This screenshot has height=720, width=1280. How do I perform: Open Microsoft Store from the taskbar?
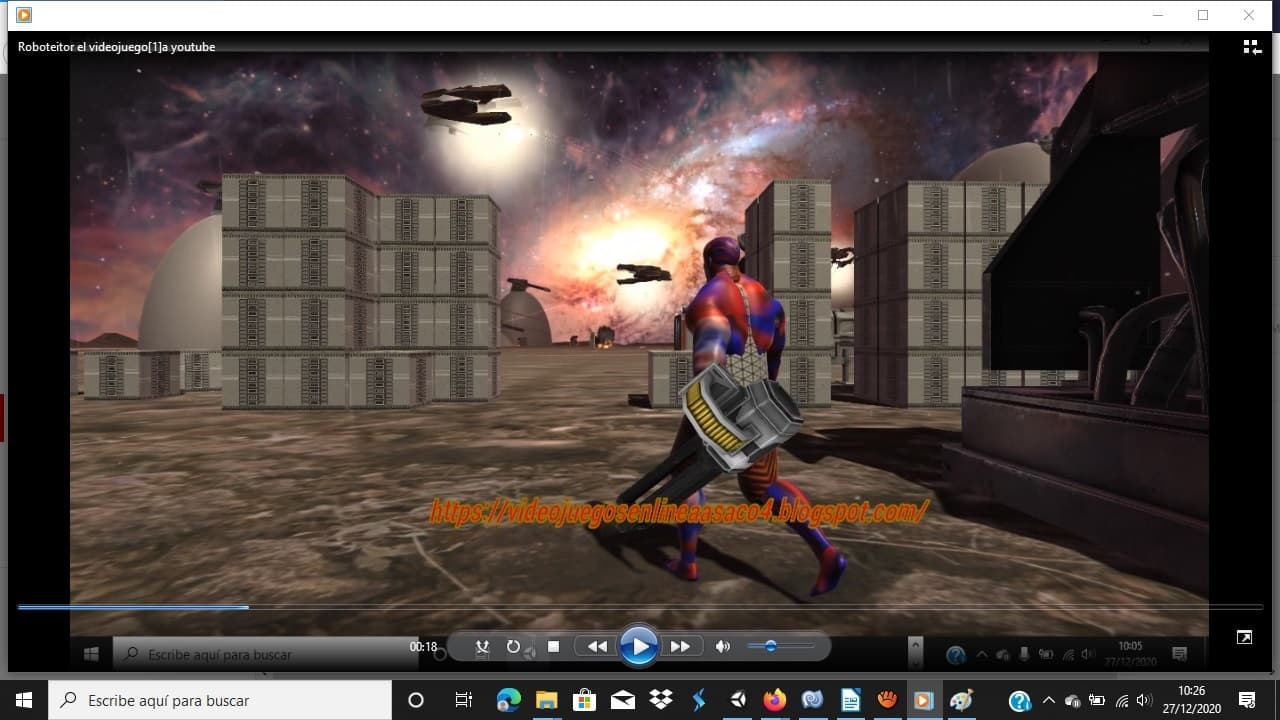[584, 700]
